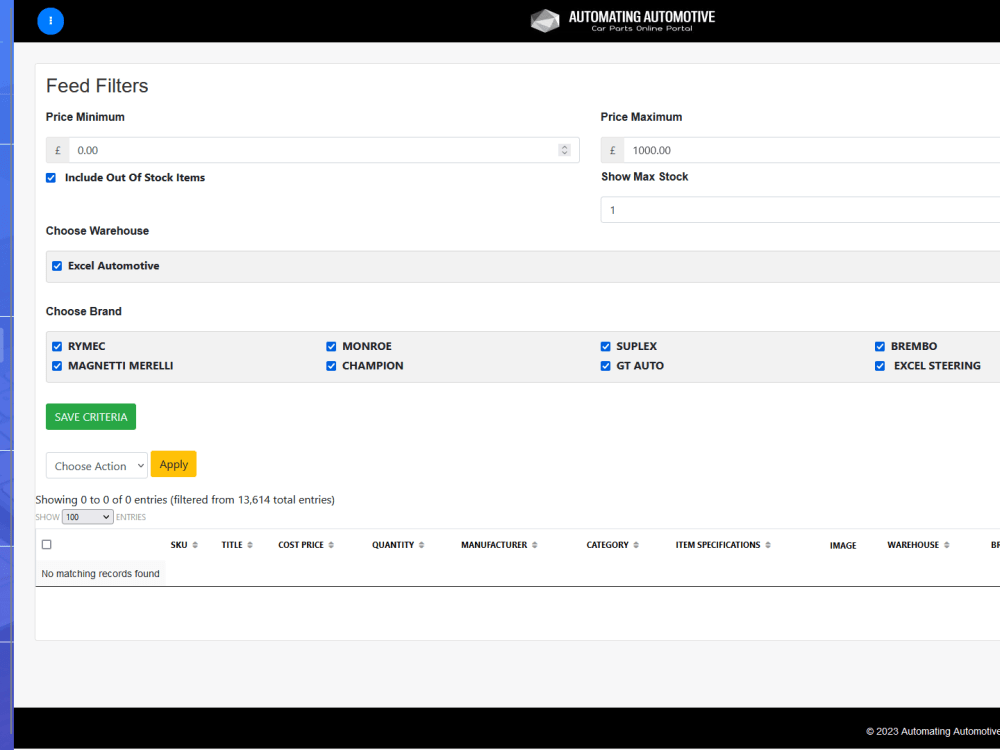
Task: Sort table by COST PRICE column
Action: [305, 545]
